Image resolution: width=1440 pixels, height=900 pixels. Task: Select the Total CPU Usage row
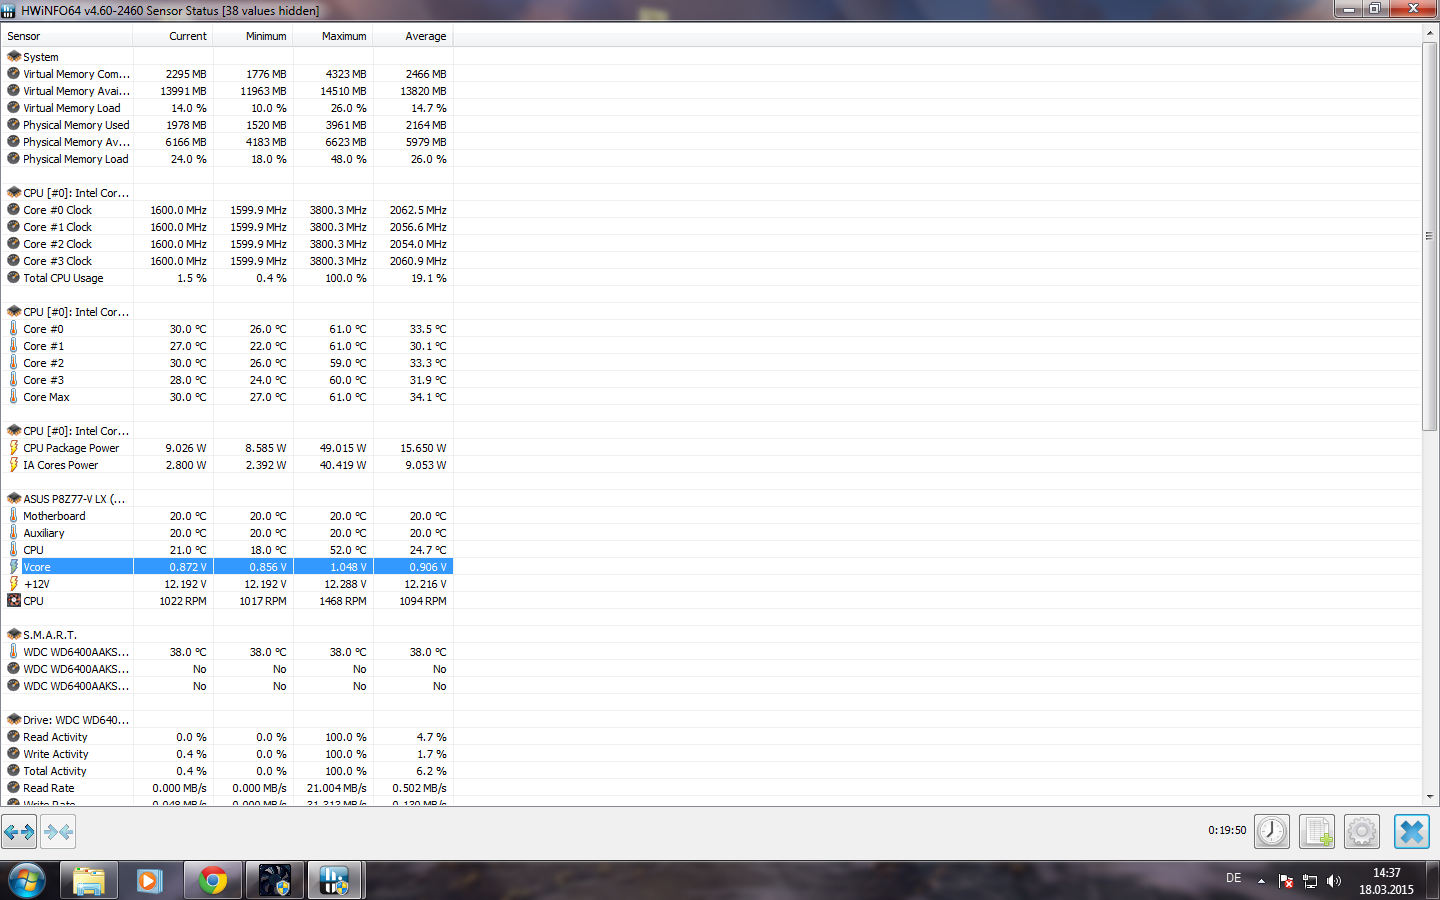[228, 278]
